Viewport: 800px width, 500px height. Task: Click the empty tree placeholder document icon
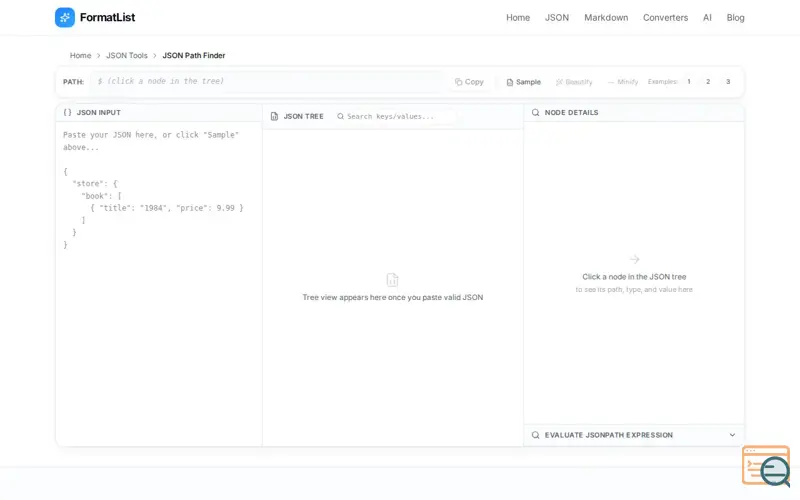[x=392, y=280]
